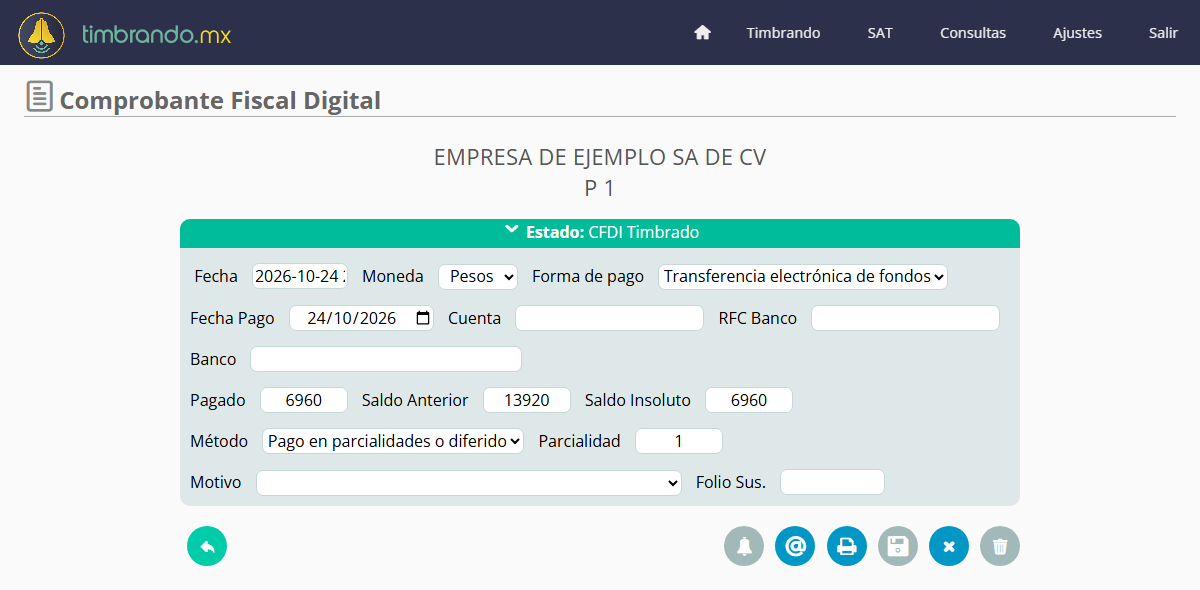Click the trash delete button
Screen dimensions: 1200x590
pyautogui.click(x=1000, y=546)
